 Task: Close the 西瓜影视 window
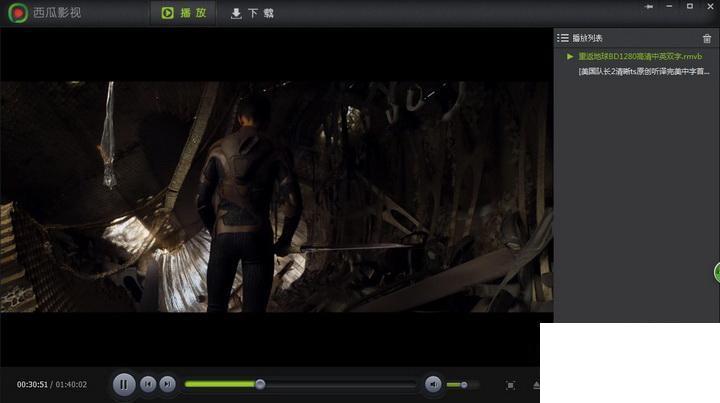(710, 6)
